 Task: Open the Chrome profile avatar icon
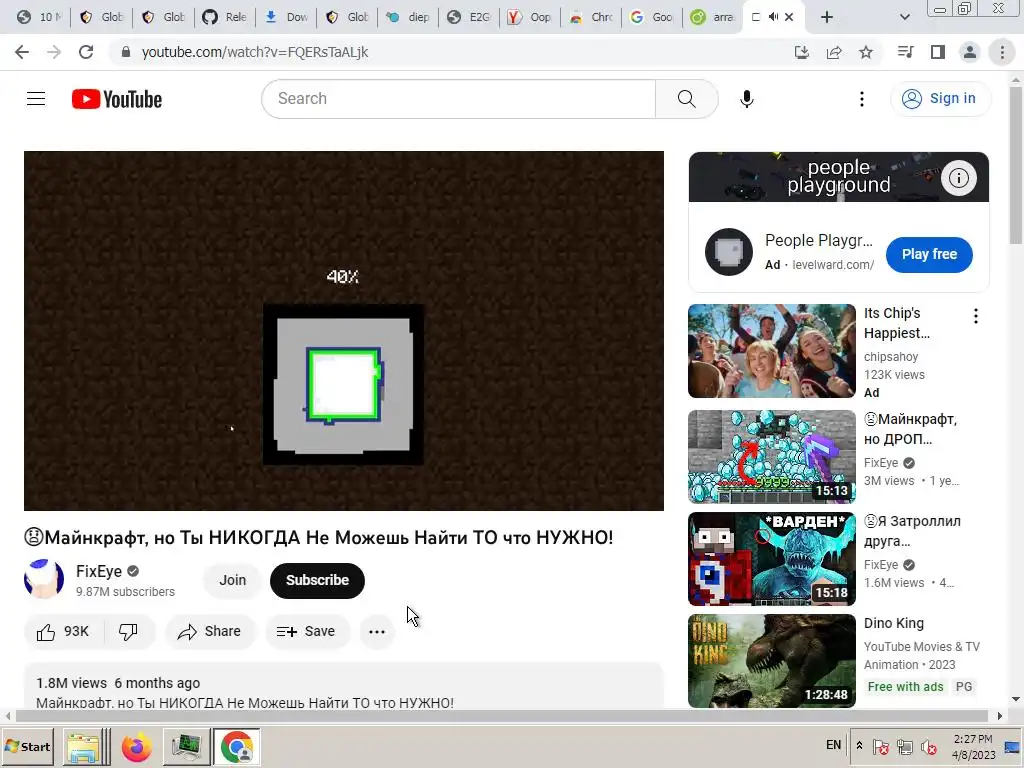click(970, 52)
